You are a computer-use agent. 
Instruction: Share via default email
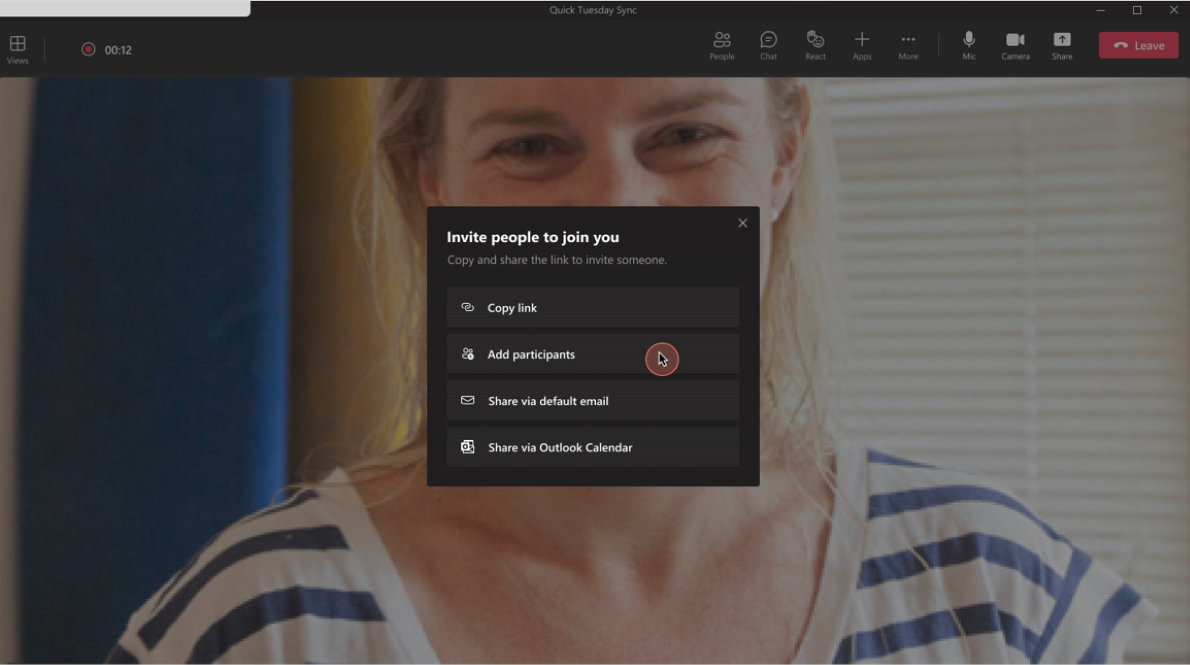click(593, 401)
